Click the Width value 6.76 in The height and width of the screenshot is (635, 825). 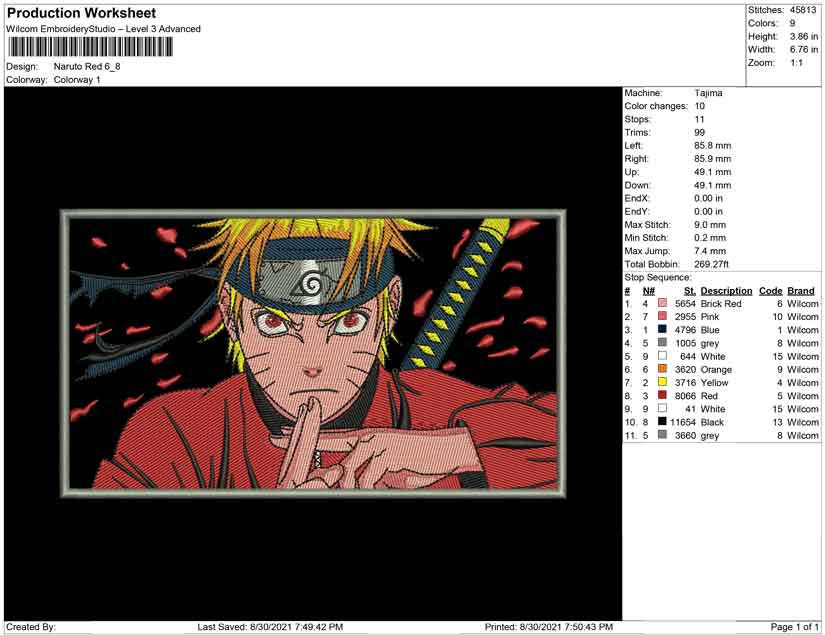point(803,49)
